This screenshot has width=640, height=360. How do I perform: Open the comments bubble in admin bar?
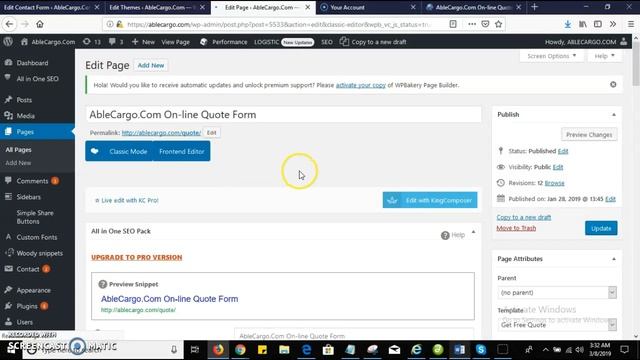click(112, 42)
